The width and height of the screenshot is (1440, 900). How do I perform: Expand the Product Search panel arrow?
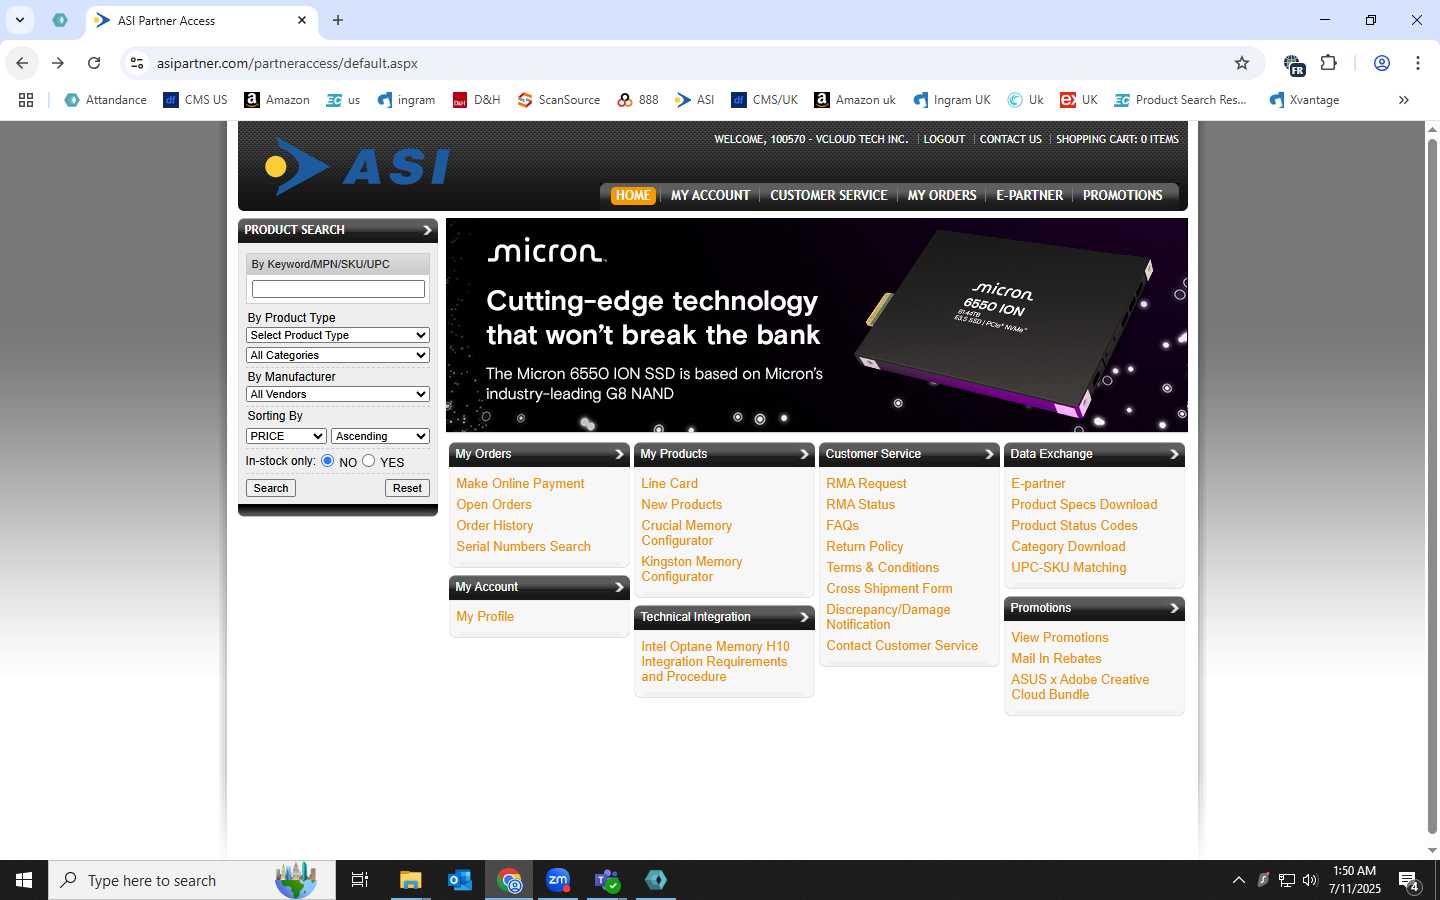(x=427, y=230)
